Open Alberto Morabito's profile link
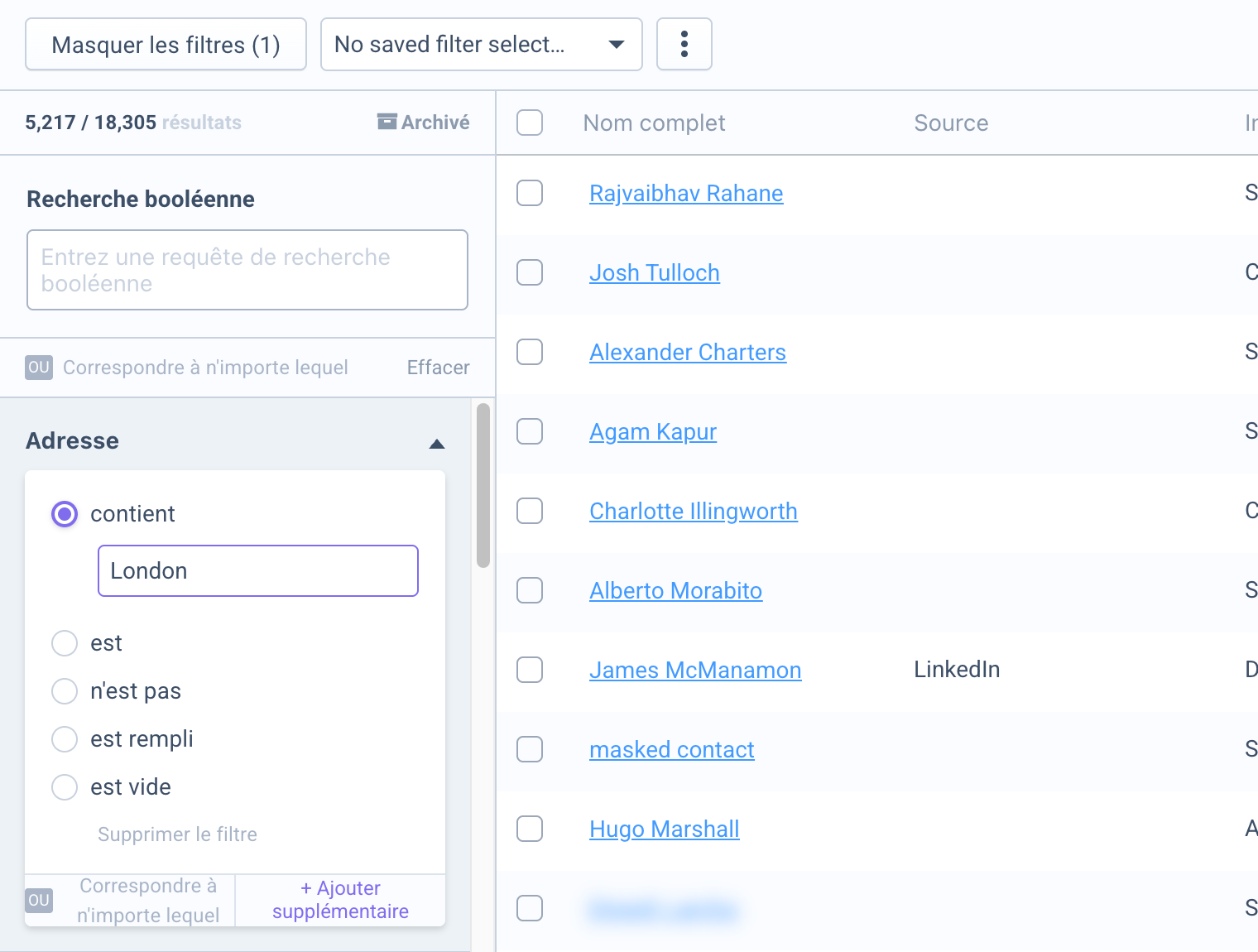This screenshot has width=1258, height=952. [675, 590]
